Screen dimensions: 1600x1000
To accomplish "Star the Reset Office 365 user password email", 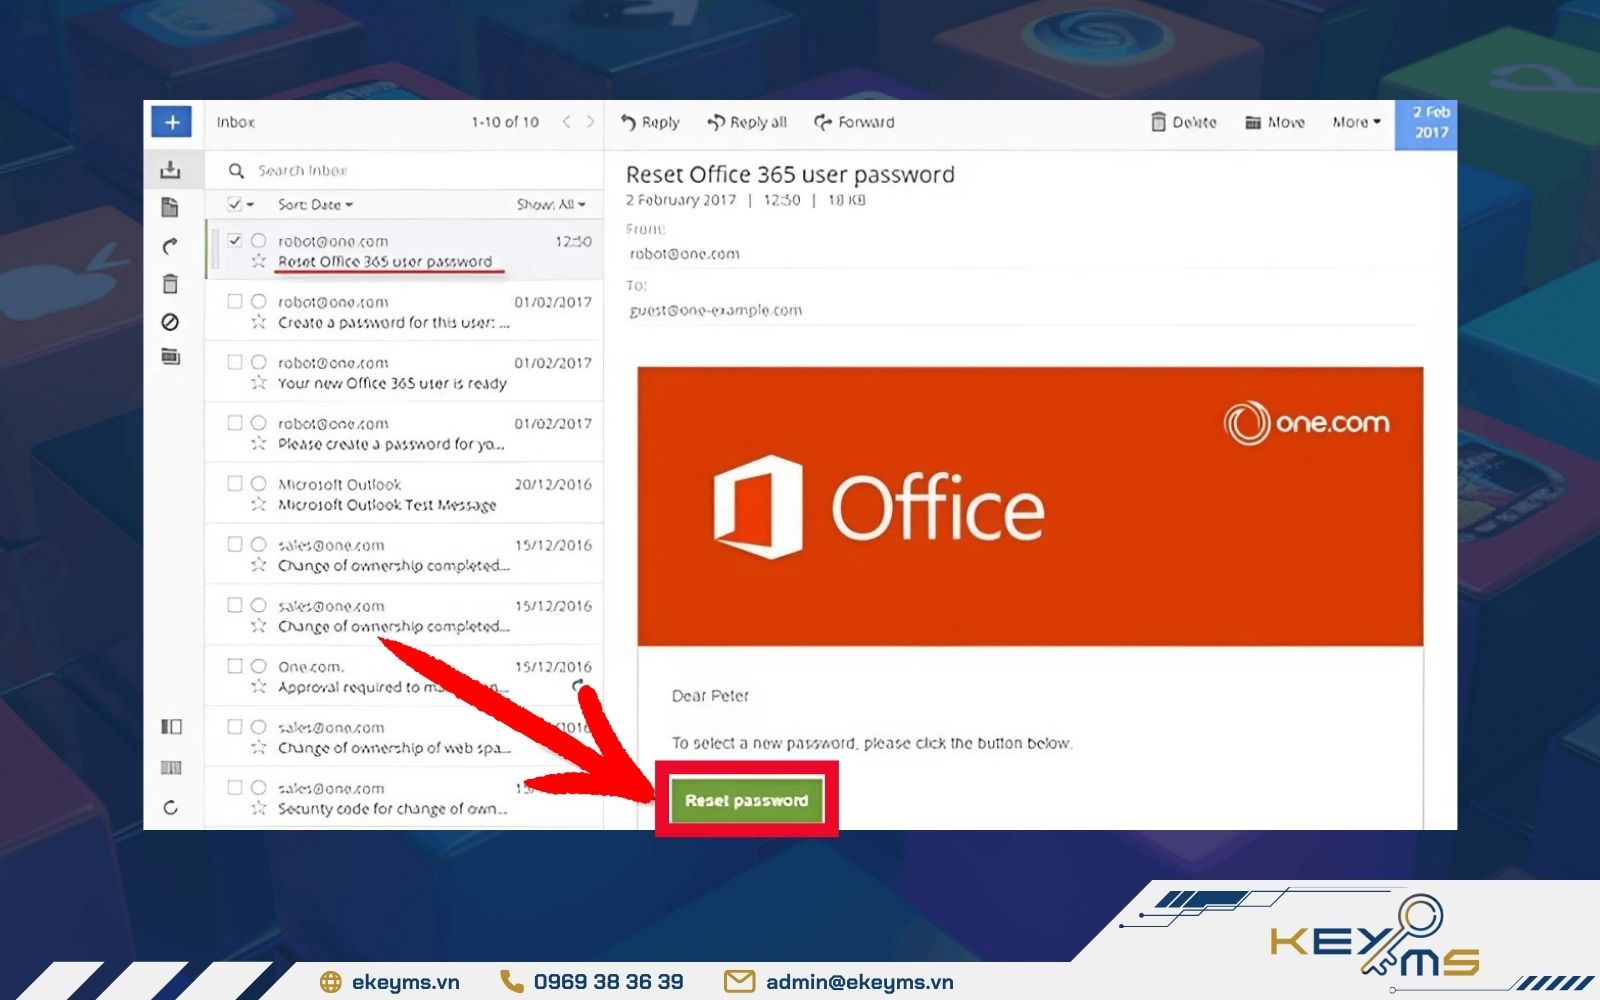I will [x=258, y=261].
